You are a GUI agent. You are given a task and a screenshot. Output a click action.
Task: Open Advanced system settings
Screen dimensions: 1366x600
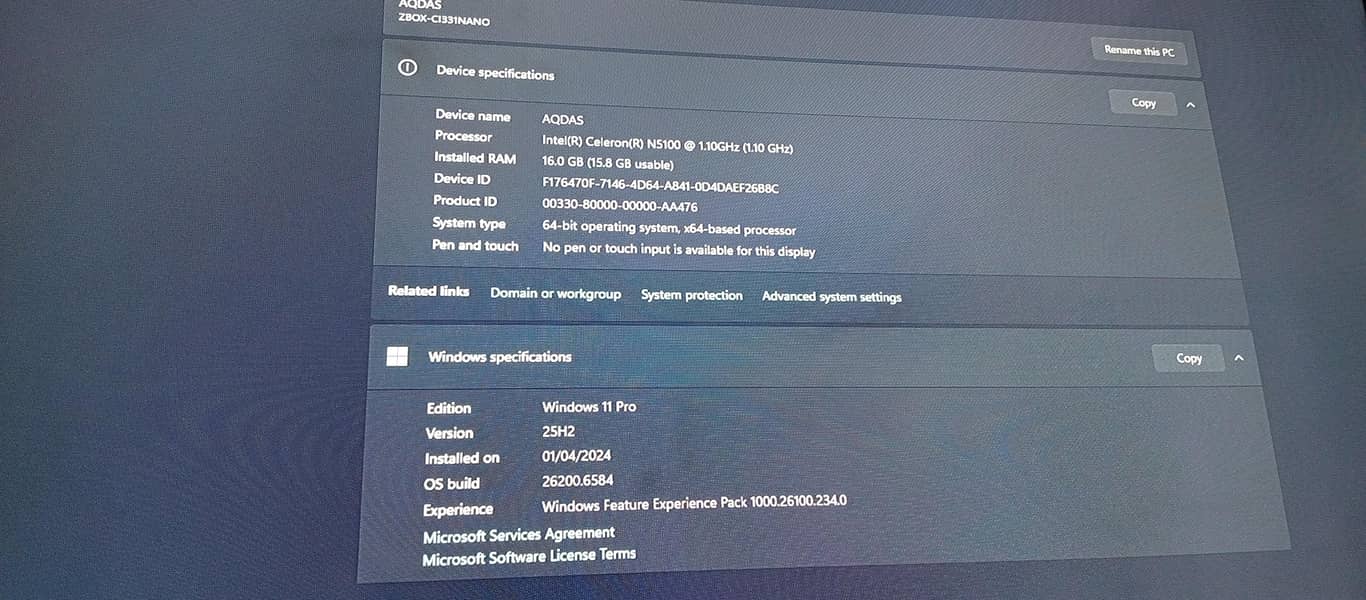pyautogui.click(x=831, y=297)
